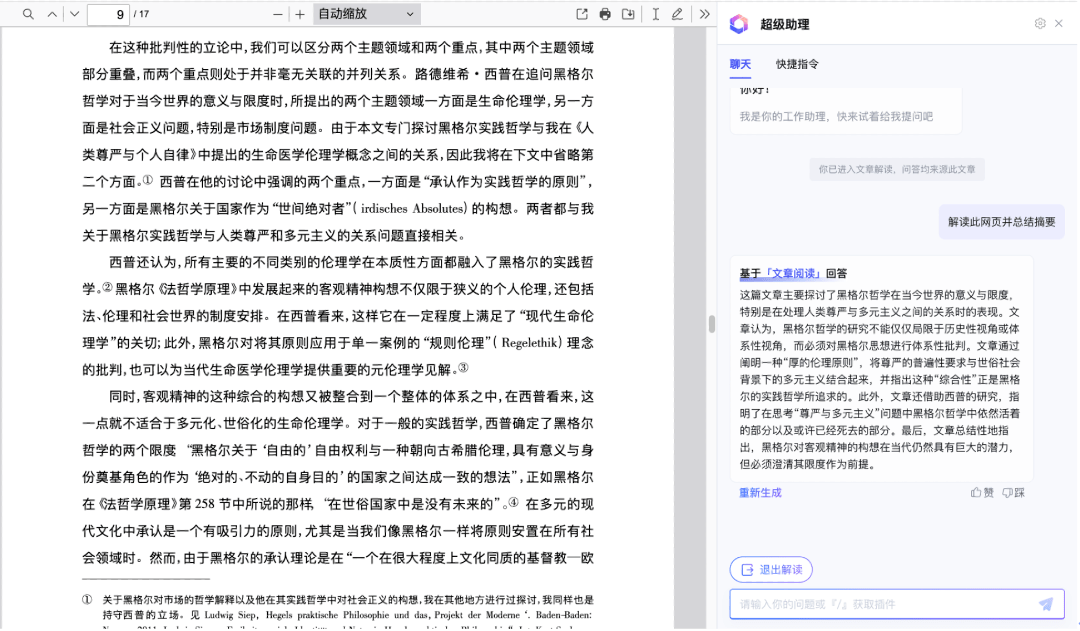
Task: Zoom in the PDF document
Action: coord(300,14)
